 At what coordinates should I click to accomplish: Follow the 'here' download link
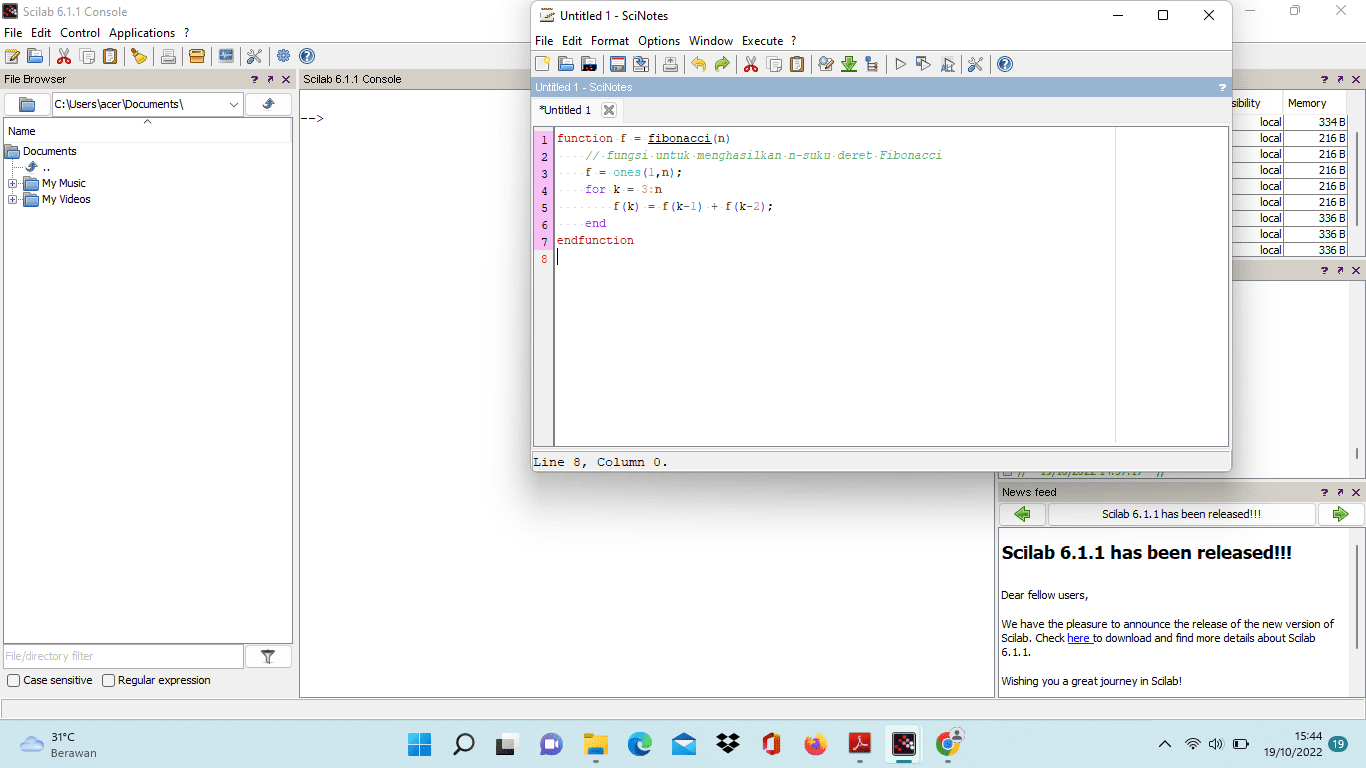pos(1078,638)
